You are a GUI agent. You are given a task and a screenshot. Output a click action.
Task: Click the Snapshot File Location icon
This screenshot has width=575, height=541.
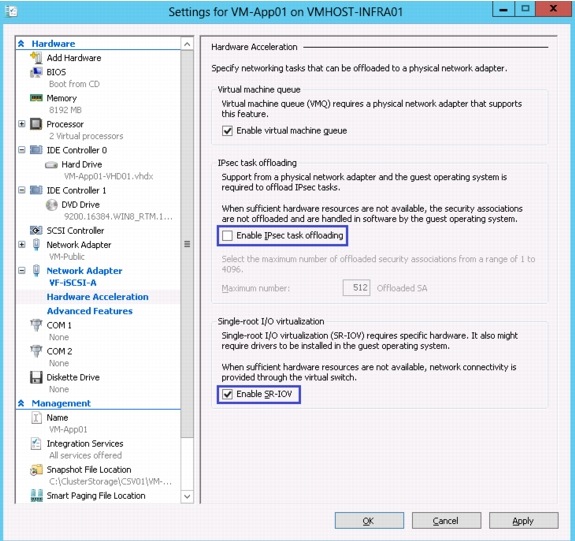tap(36, 470)
